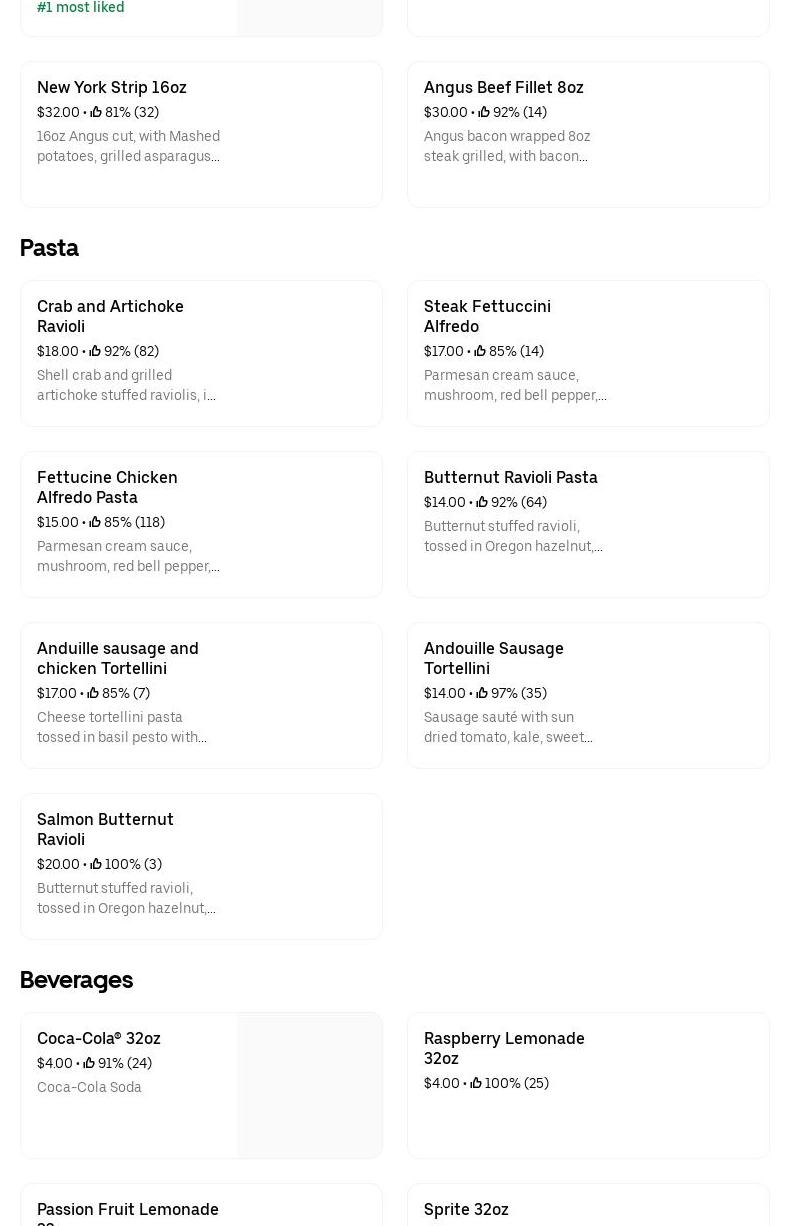
Task: Click thumbs-up icon on Salmon Butternut Ravioli
Action: click(x=96, y=865)
